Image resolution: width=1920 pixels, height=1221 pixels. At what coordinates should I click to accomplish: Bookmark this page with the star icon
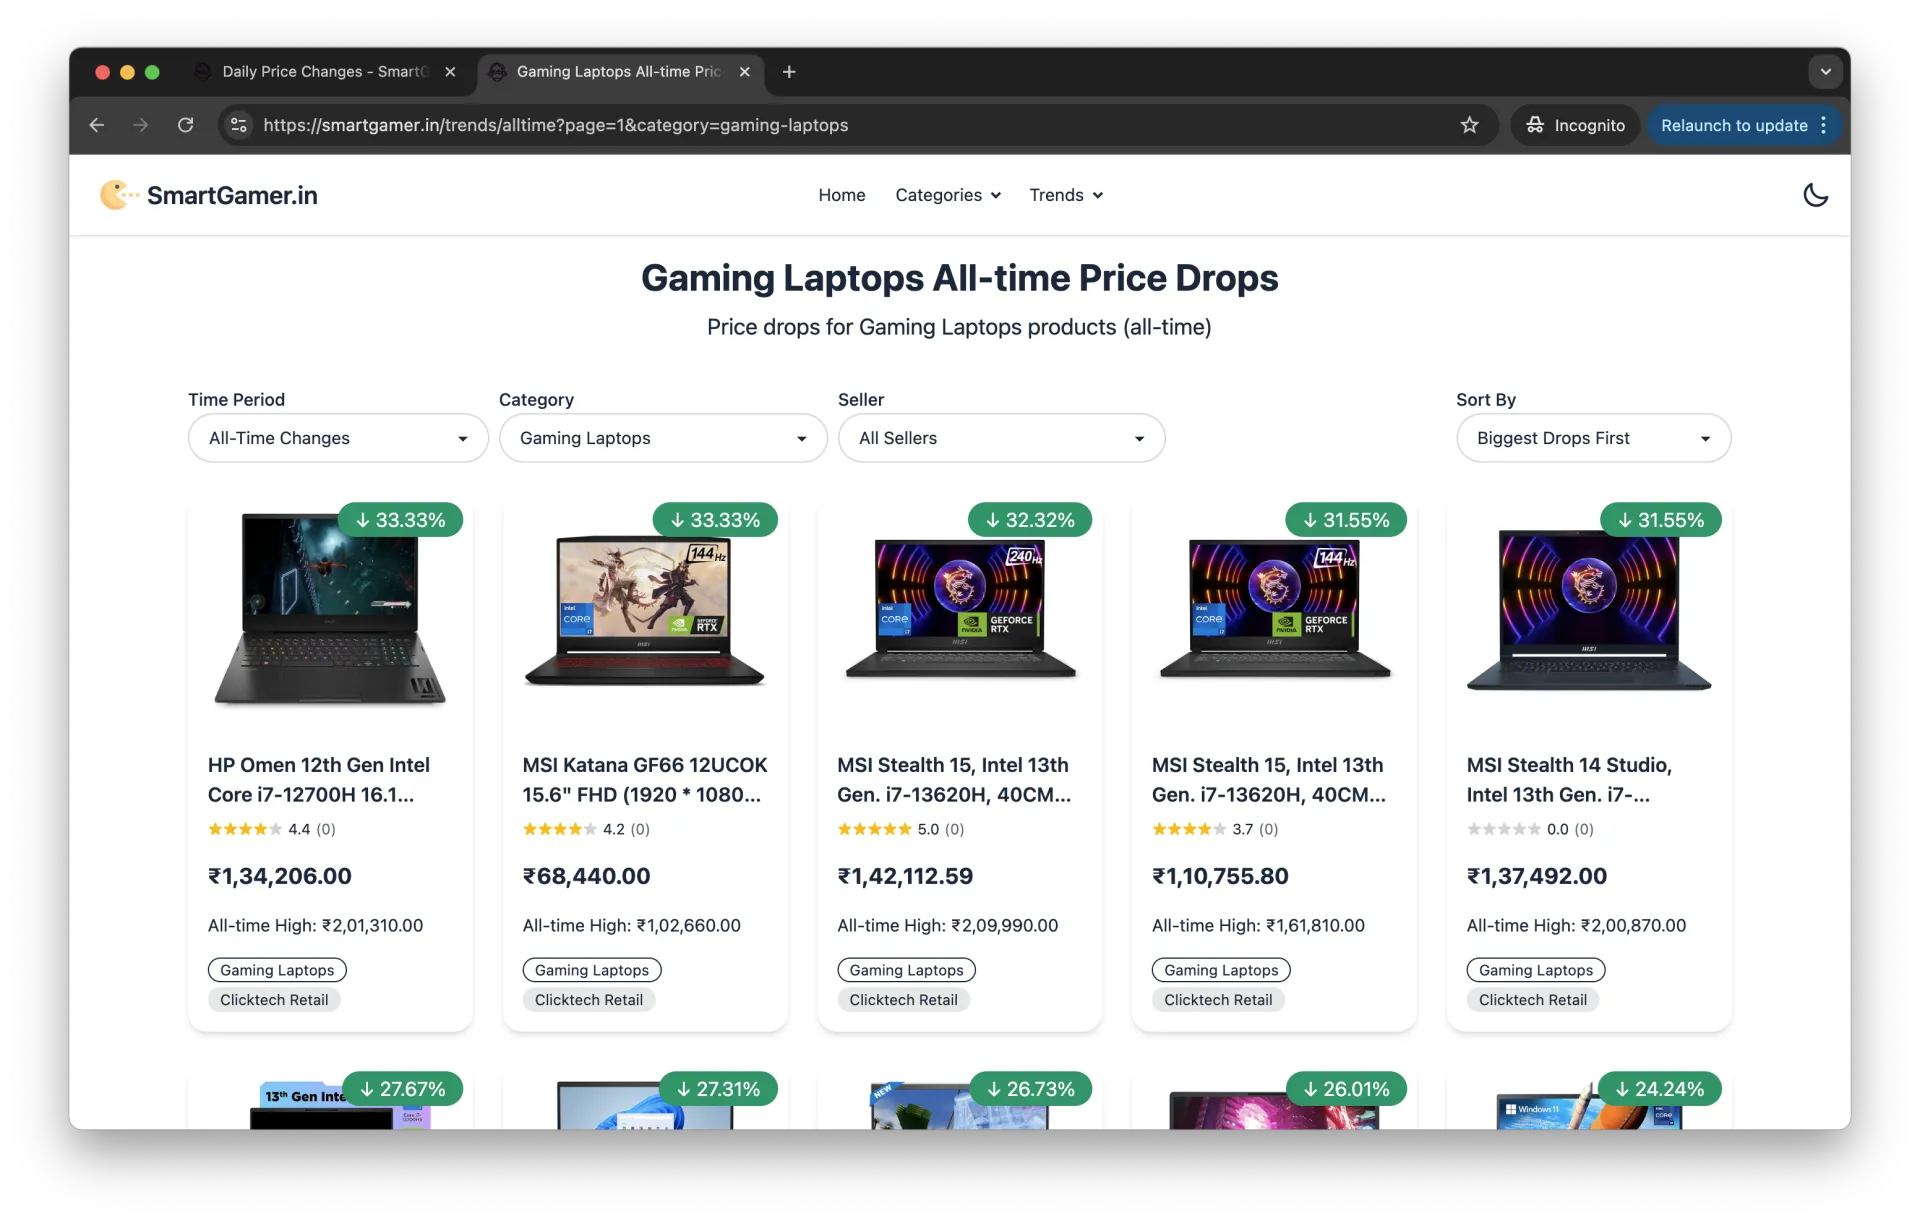[1469, 125]
